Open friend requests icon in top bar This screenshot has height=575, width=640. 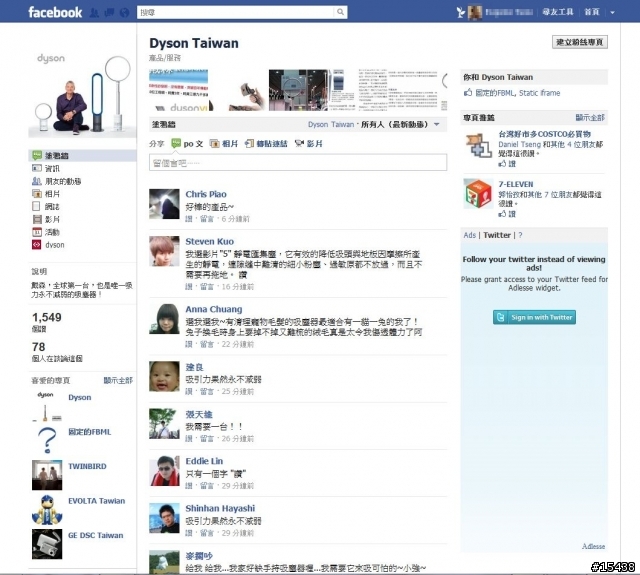click(x=94, y=13)
